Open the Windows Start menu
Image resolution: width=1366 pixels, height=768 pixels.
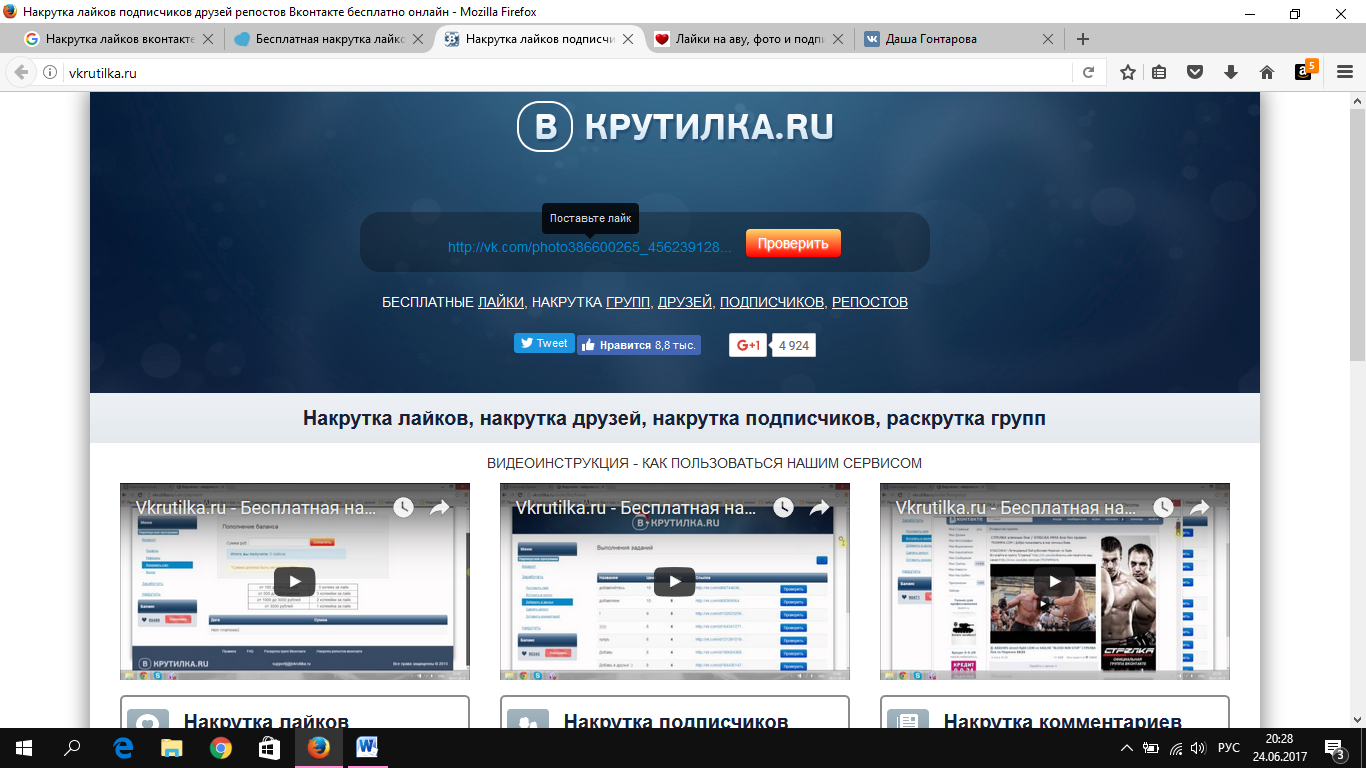(x=23, y=748)
